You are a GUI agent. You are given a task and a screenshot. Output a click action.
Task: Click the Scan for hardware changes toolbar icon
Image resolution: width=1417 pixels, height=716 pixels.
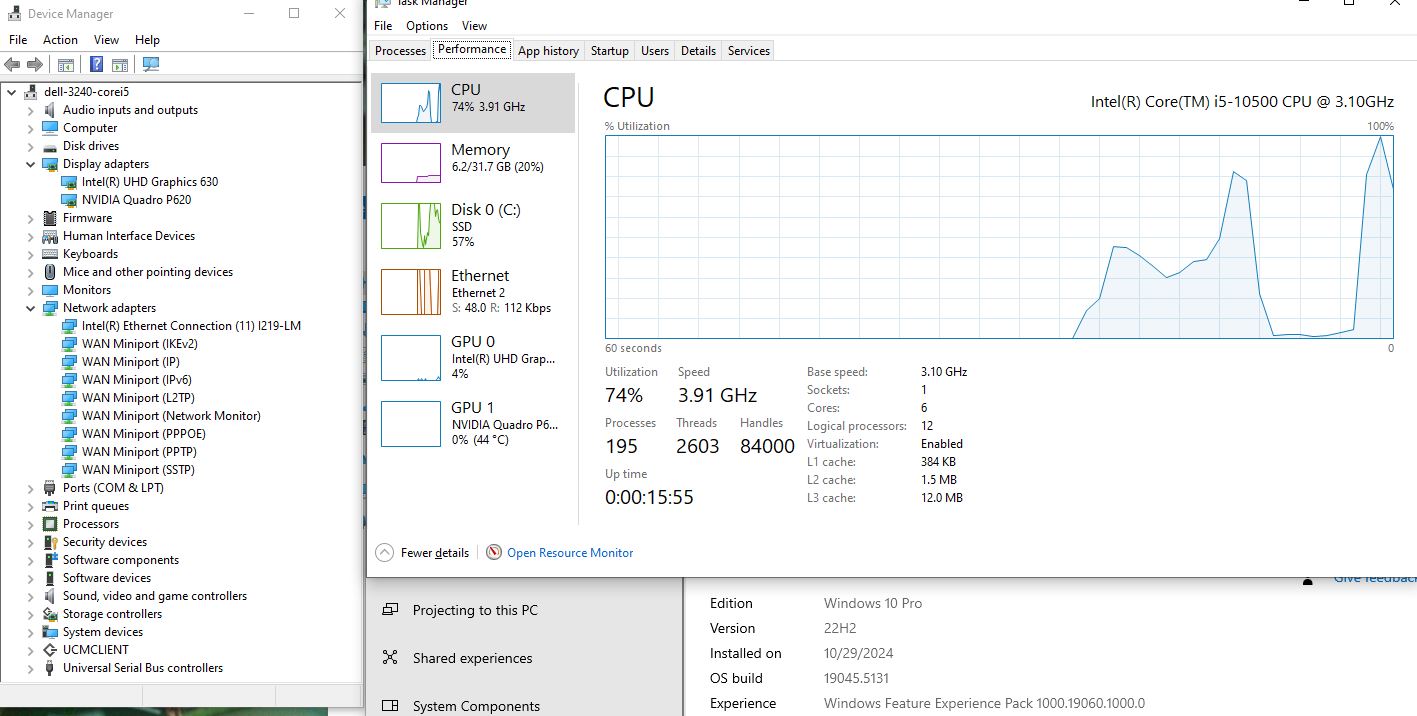(151, 63)
